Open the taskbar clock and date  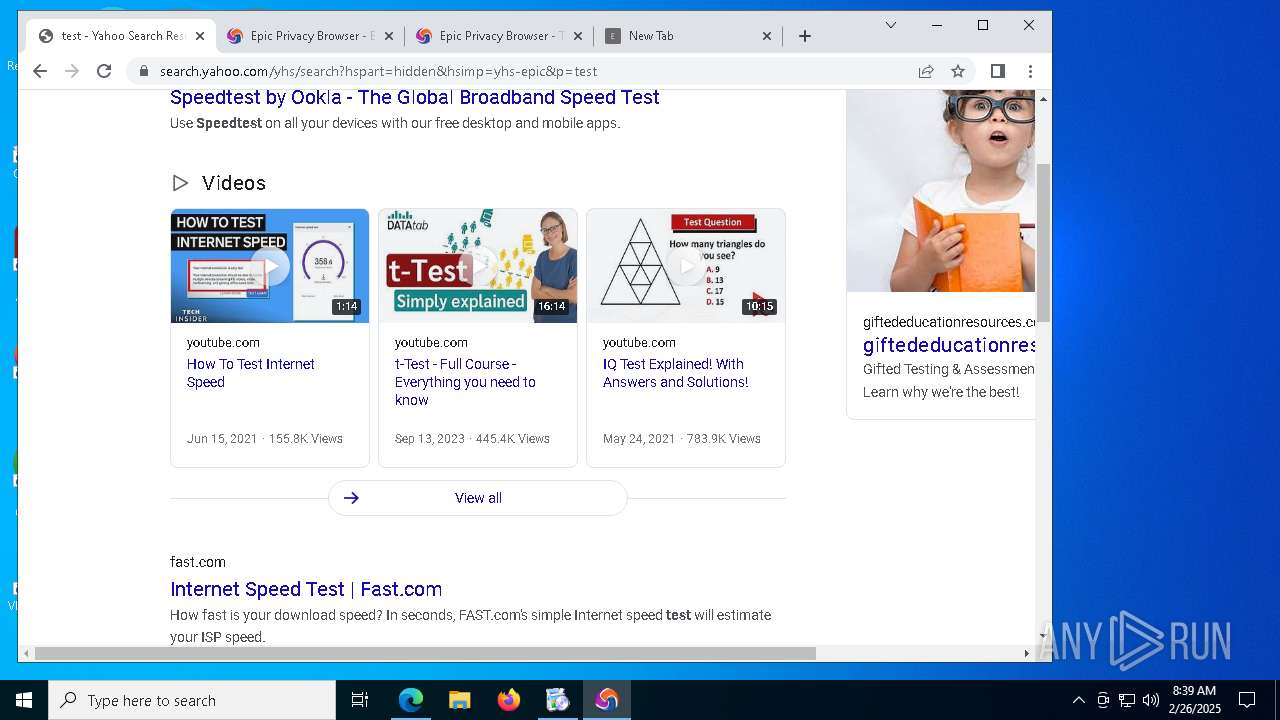pos(1196,700)
